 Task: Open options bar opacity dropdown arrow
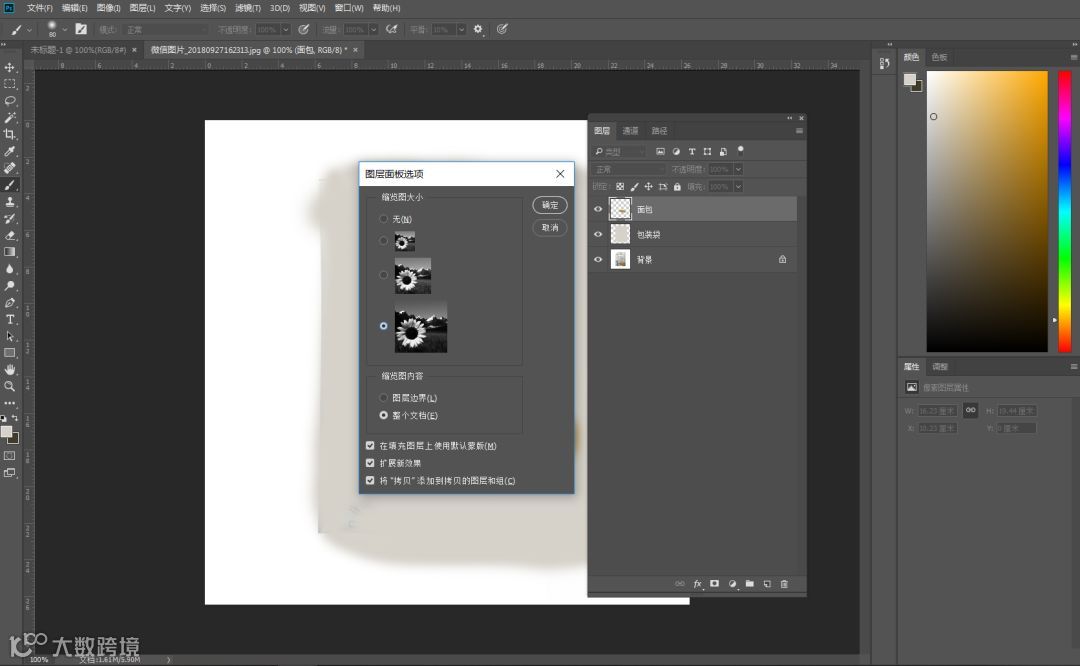pyautogui.click(x=285, y=30)
